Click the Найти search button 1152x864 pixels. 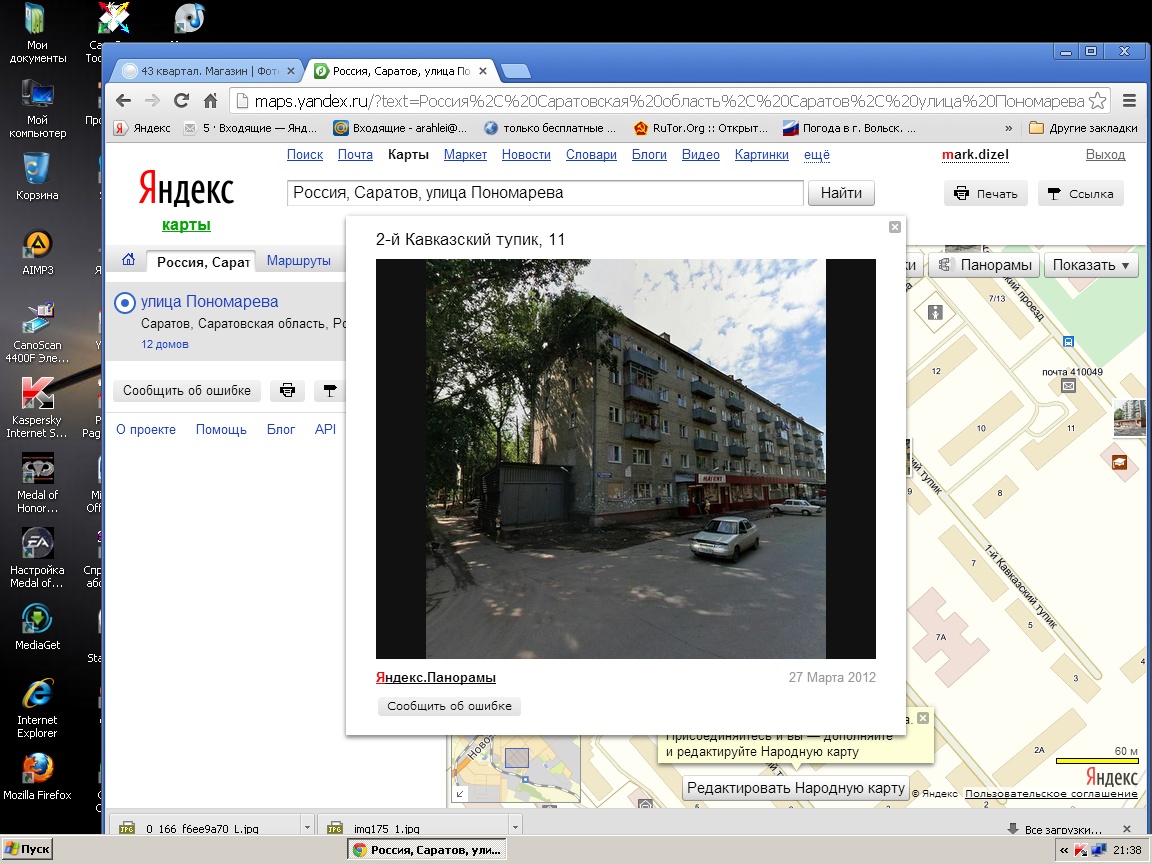(x=841, y=193)
